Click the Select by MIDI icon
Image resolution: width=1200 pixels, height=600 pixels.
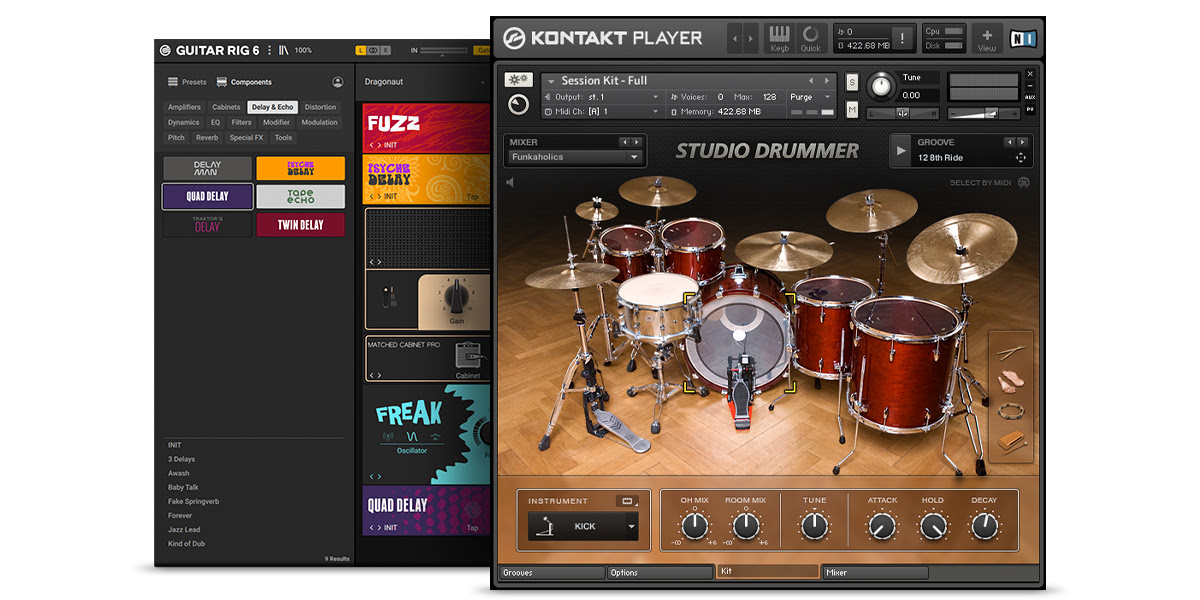[1023, 182]
